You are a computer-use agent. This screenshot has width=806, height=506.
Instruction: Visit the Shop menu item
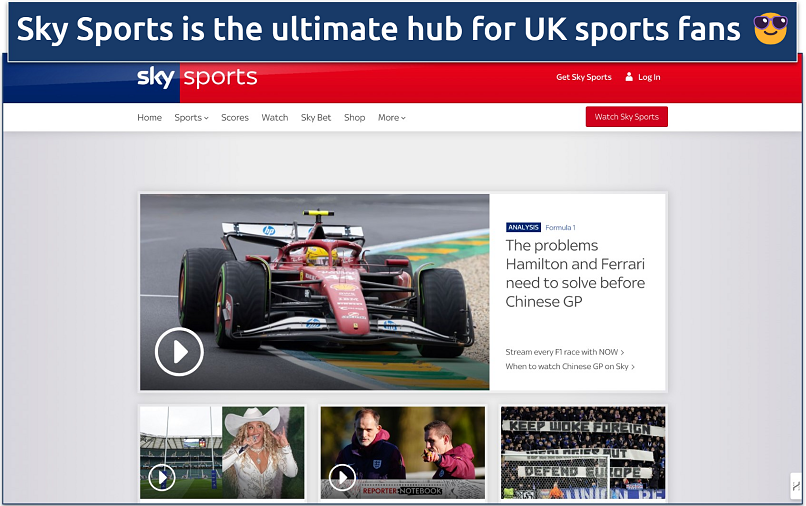coord(355,117)
